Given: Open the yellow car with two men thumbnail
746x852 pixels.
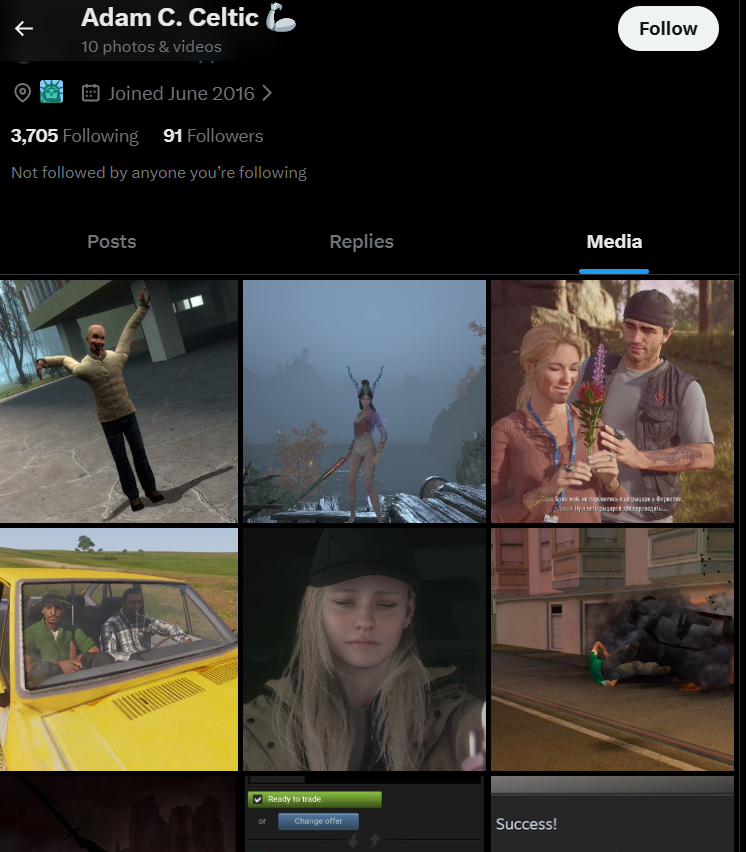Looking at the screenshot, I should pos(118,649).
